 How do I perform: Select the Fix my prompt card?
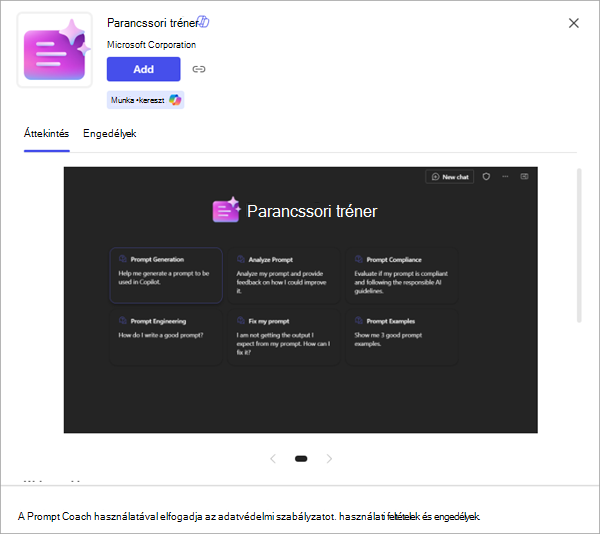coord(284,337)
